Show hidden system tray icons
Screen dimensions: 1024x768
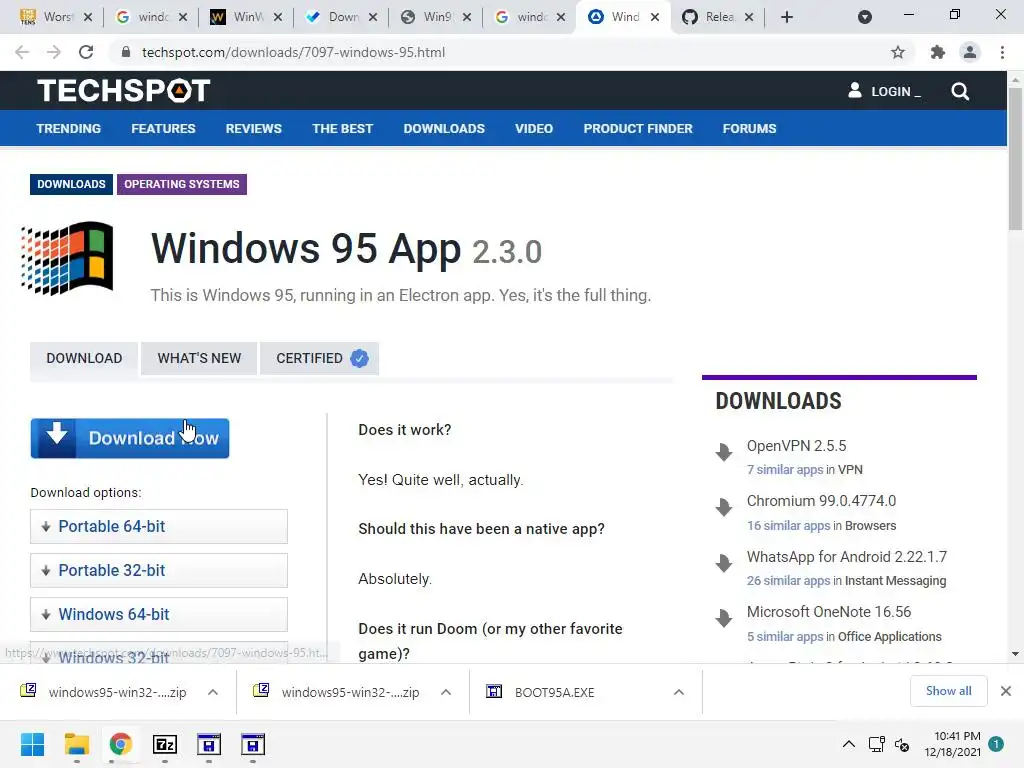[x=848, y=744]
